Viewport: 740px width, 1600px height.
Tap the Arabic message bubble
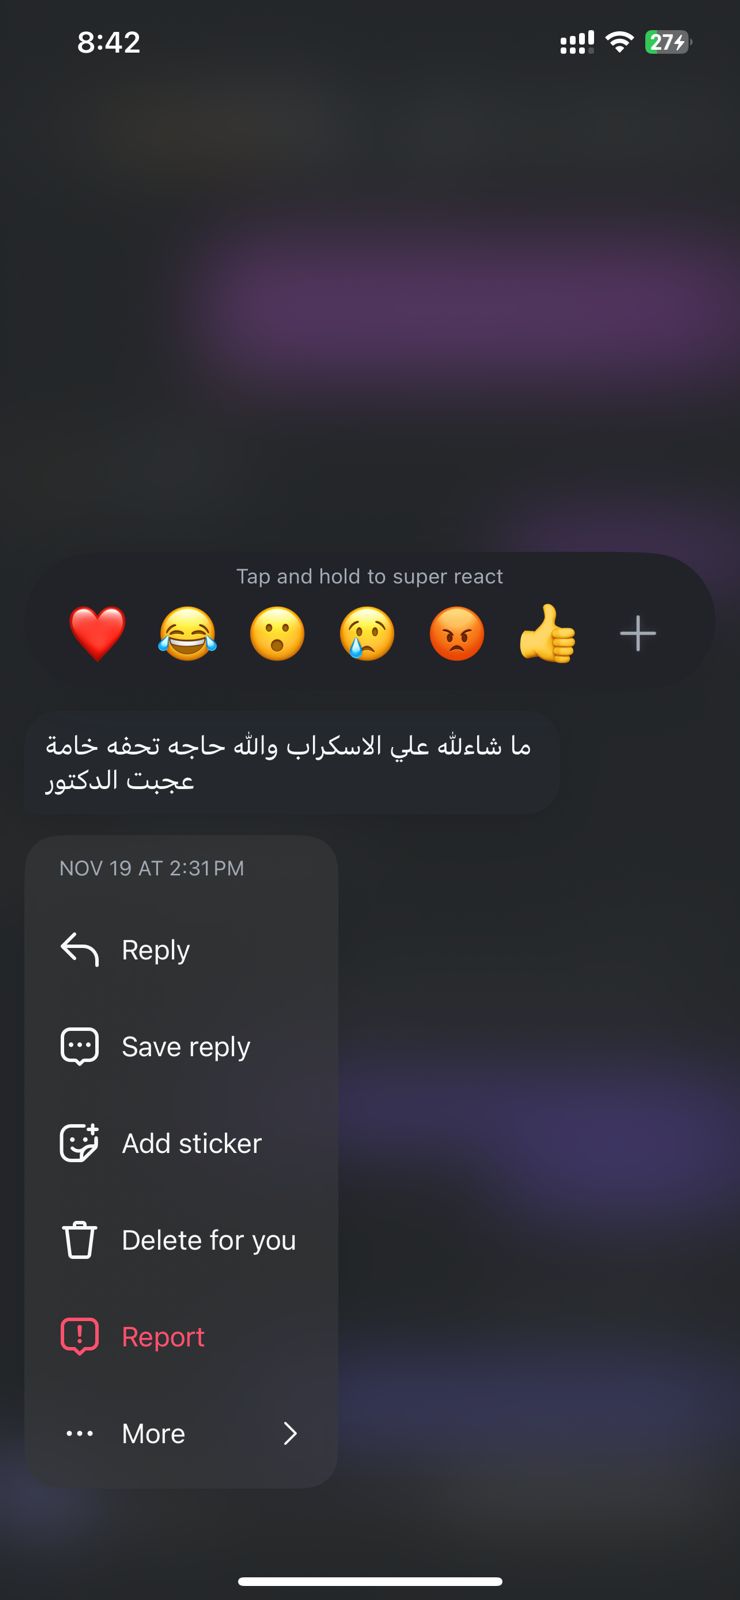291,762
